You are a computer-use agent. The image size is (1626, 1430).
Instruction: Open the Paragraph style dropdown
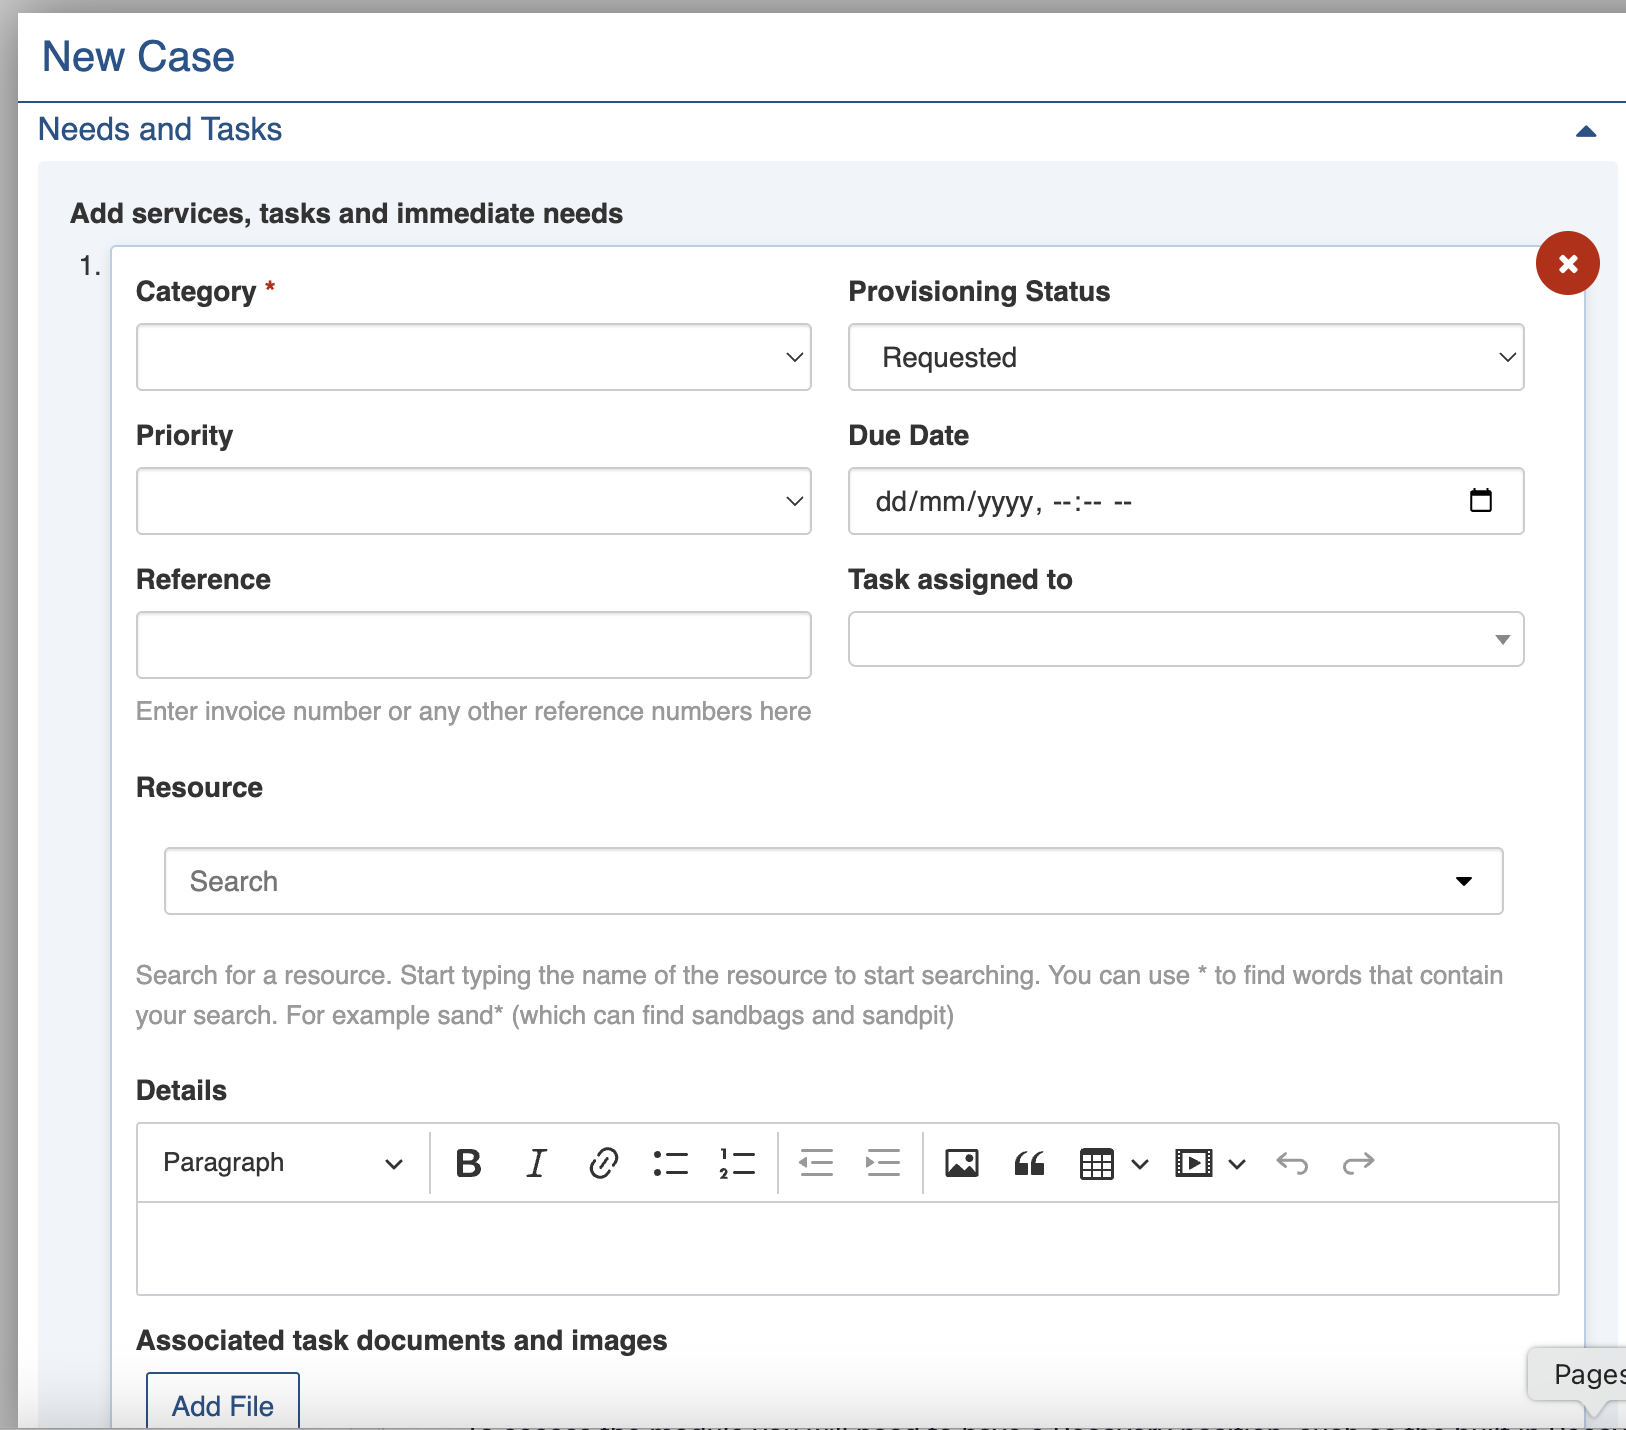[x=282, y=1163]
